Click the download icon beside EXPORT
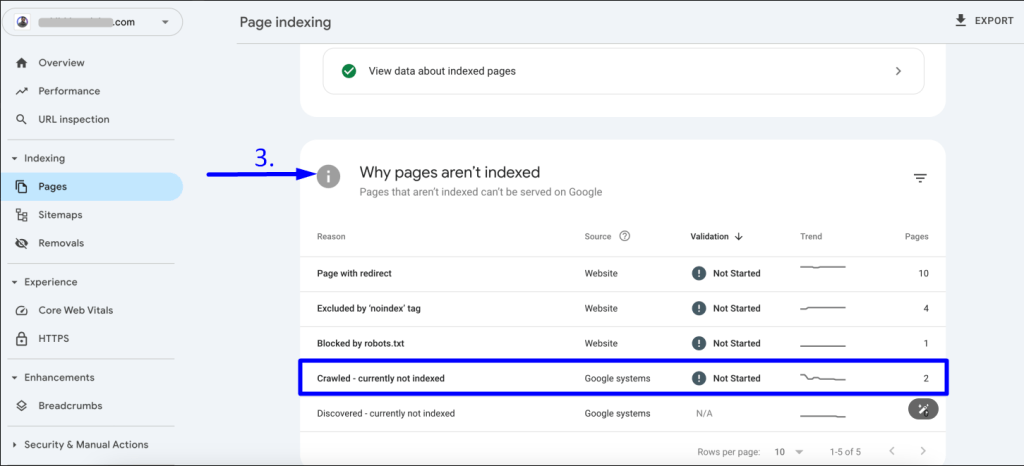This screenshot has width=1024, height=466. click(960, 21)
